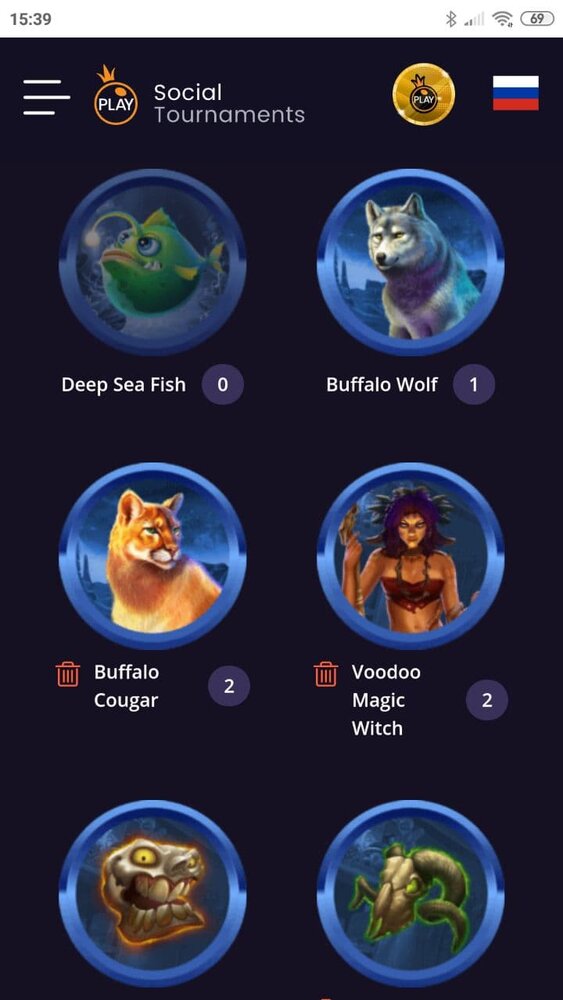The image size is (563, 1000).
Task: Select the Deep Sea Fish avatar
Action: click(152, 262)
